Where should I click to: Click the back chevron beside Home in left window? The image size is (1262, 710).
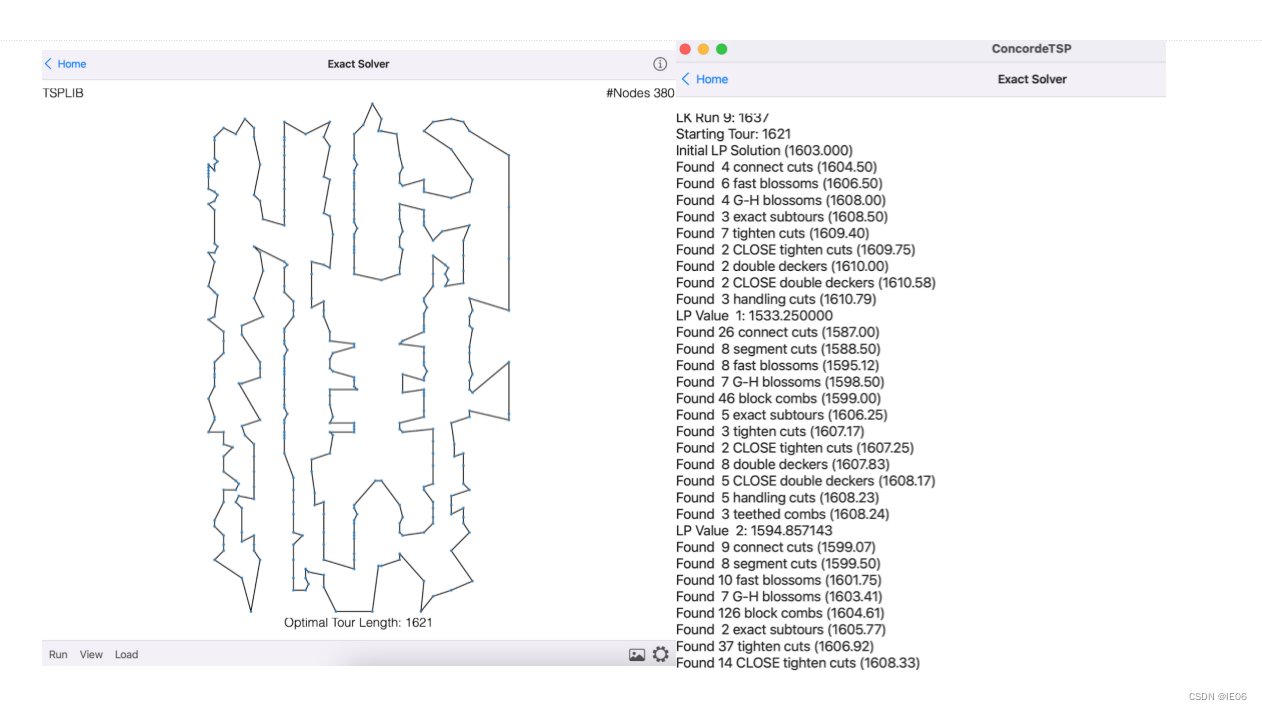pos(47,63)
